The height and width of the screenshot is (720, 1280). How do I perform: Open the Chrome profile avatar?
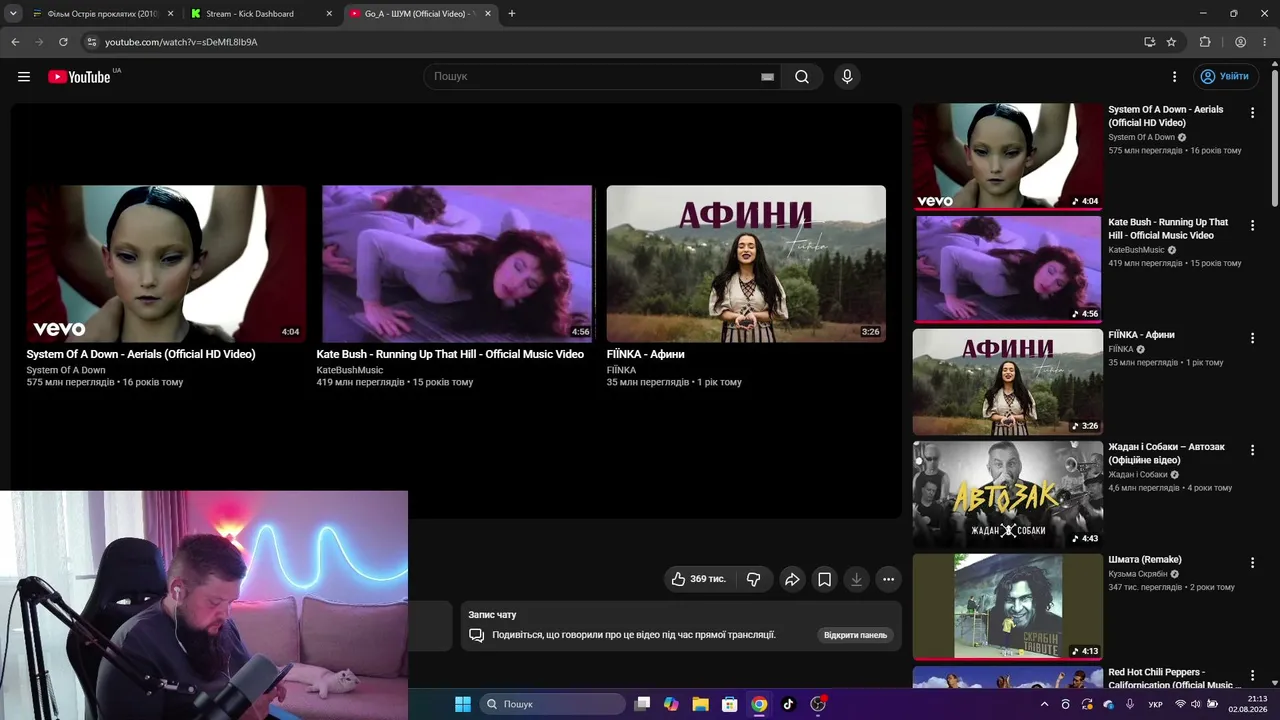pos(1240,42)
